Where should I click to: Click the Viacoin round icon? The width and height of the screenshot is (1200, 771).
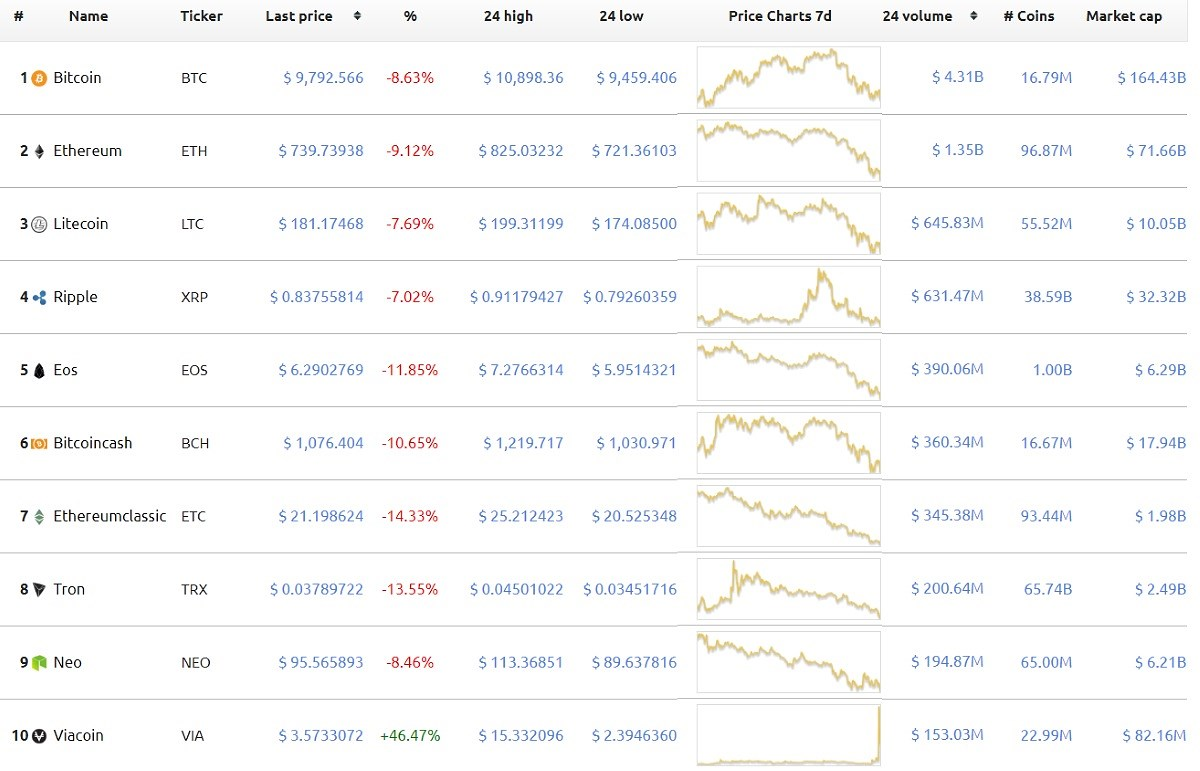pos(40,736)
